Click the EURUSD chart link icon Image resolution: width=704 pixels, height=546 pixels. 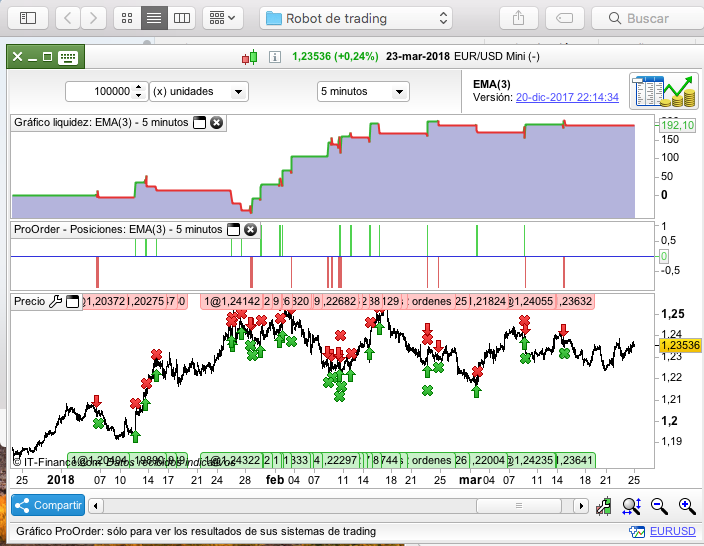point(636,532)
